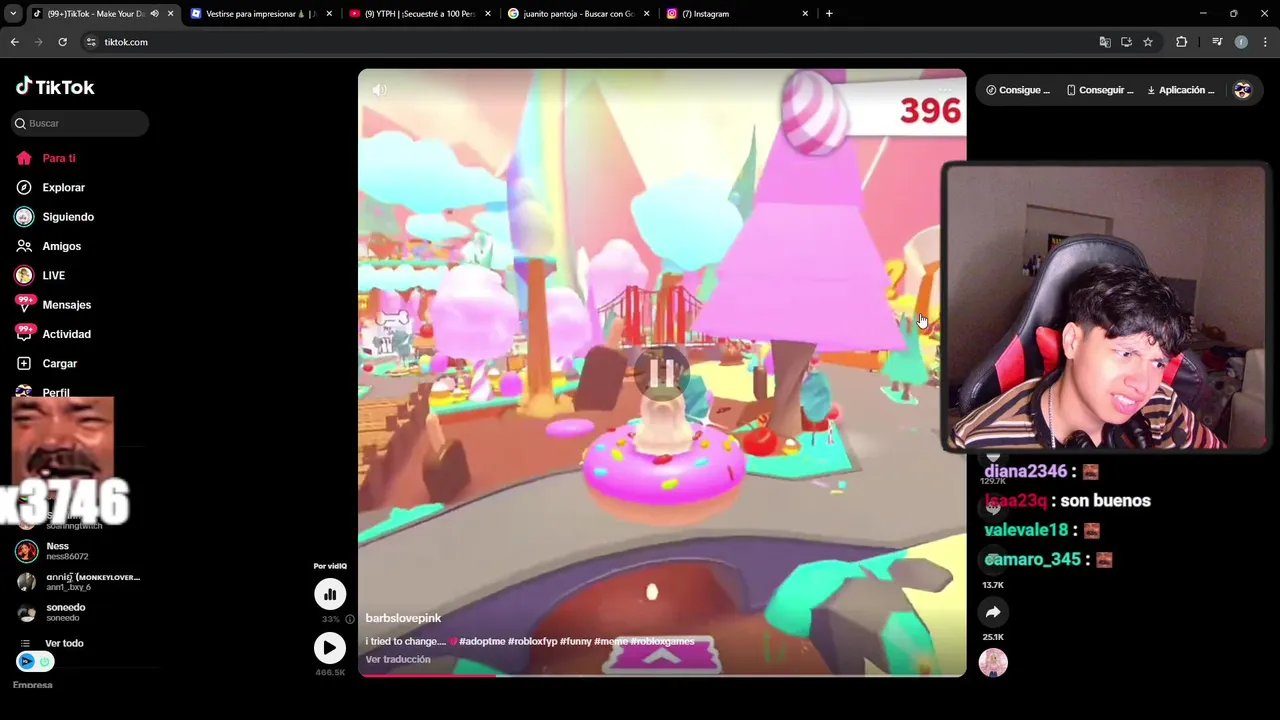The image size is (1280, 720).
Task: Open the Chrome three-dot menu
Action: tap(1266, 42)
